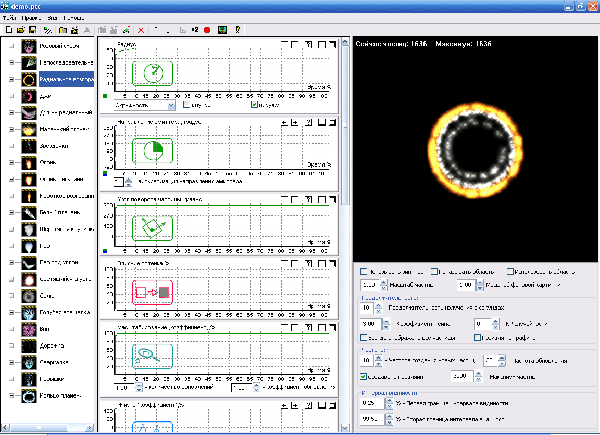
Task: Click the pink square-to-square icon in graph
Action: tap(153, 291)
